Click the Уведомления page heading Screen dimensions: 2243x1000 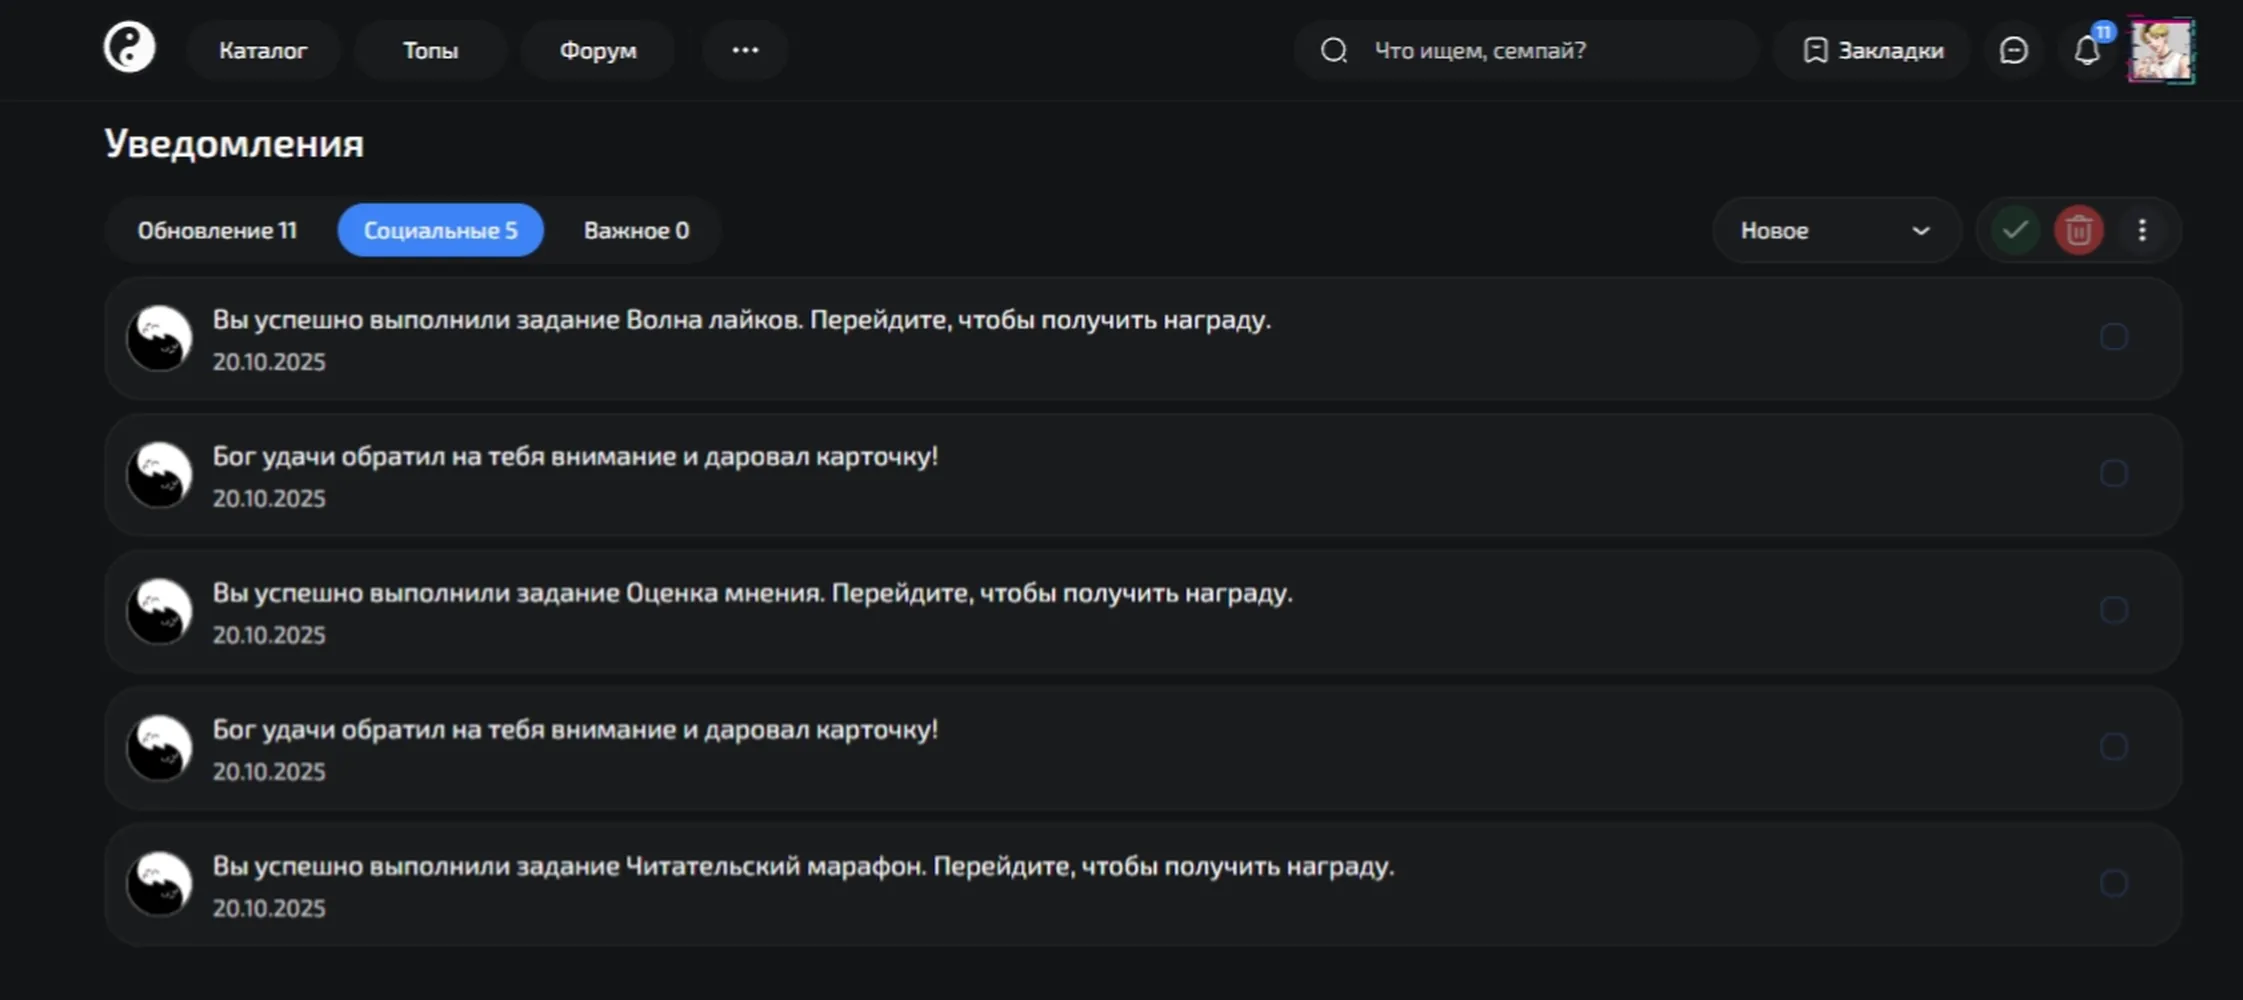point(234,143)
